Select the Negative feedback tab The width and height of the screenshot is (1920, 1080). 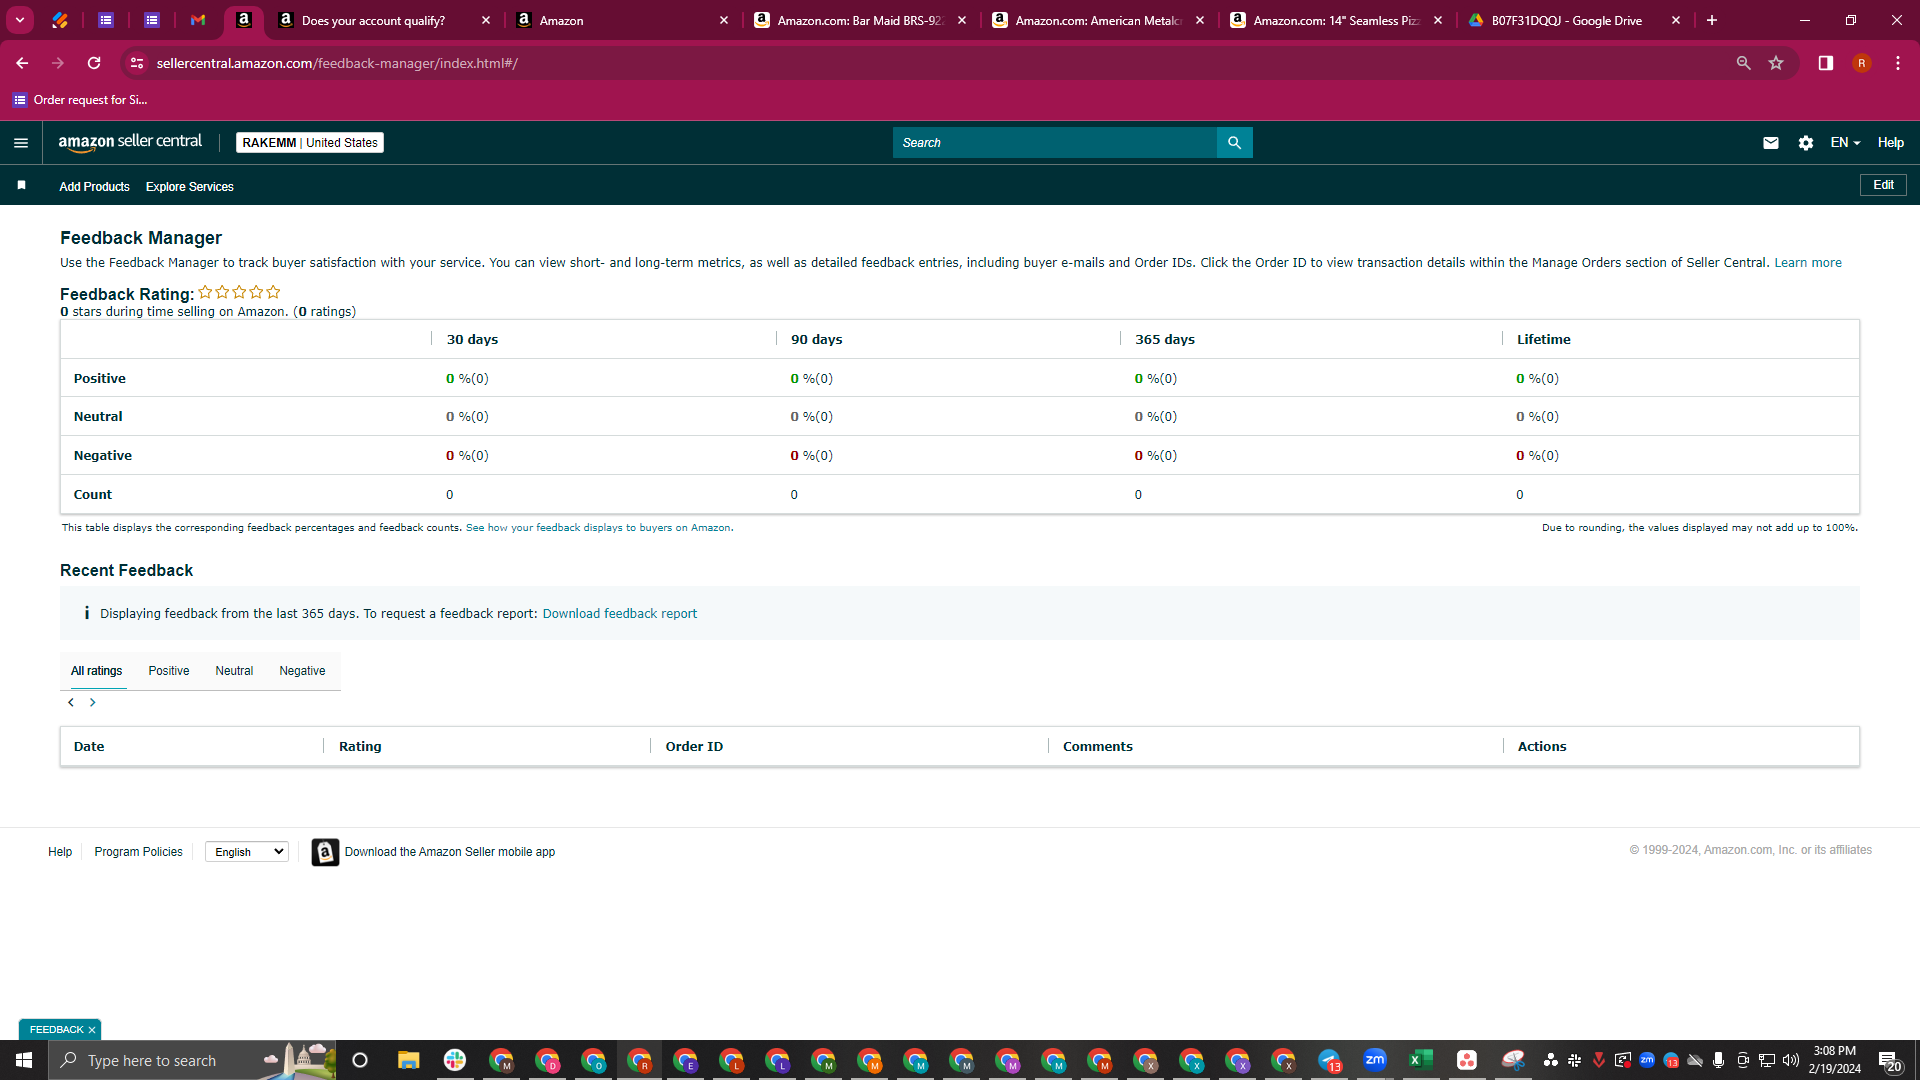point(302,671)
